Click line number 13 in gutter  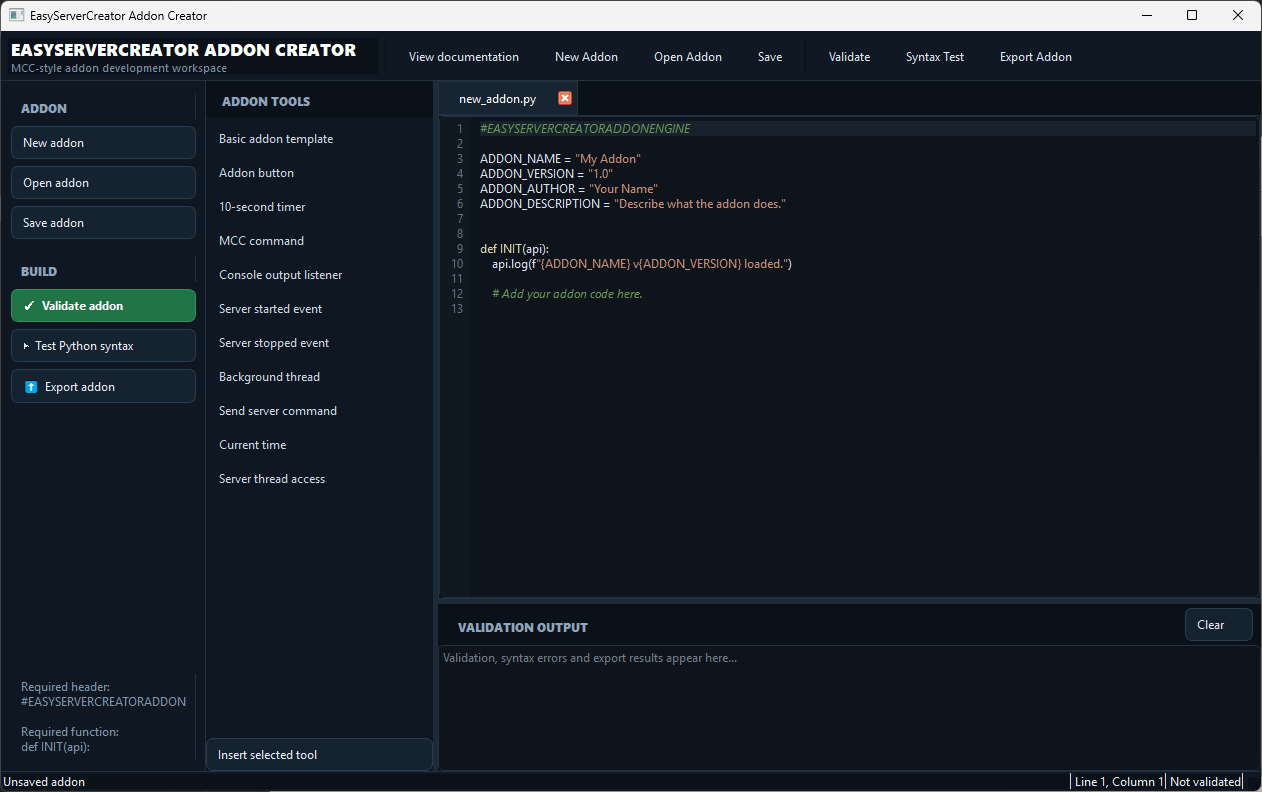(x=457, y=309)
